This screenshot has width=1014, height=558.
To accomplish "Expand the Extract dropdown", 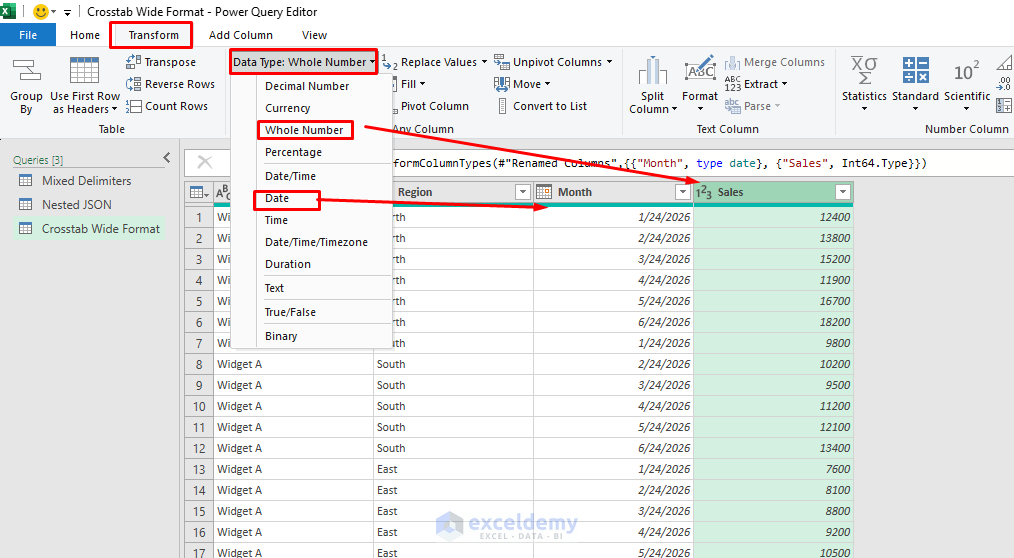I will click(784, 84).
